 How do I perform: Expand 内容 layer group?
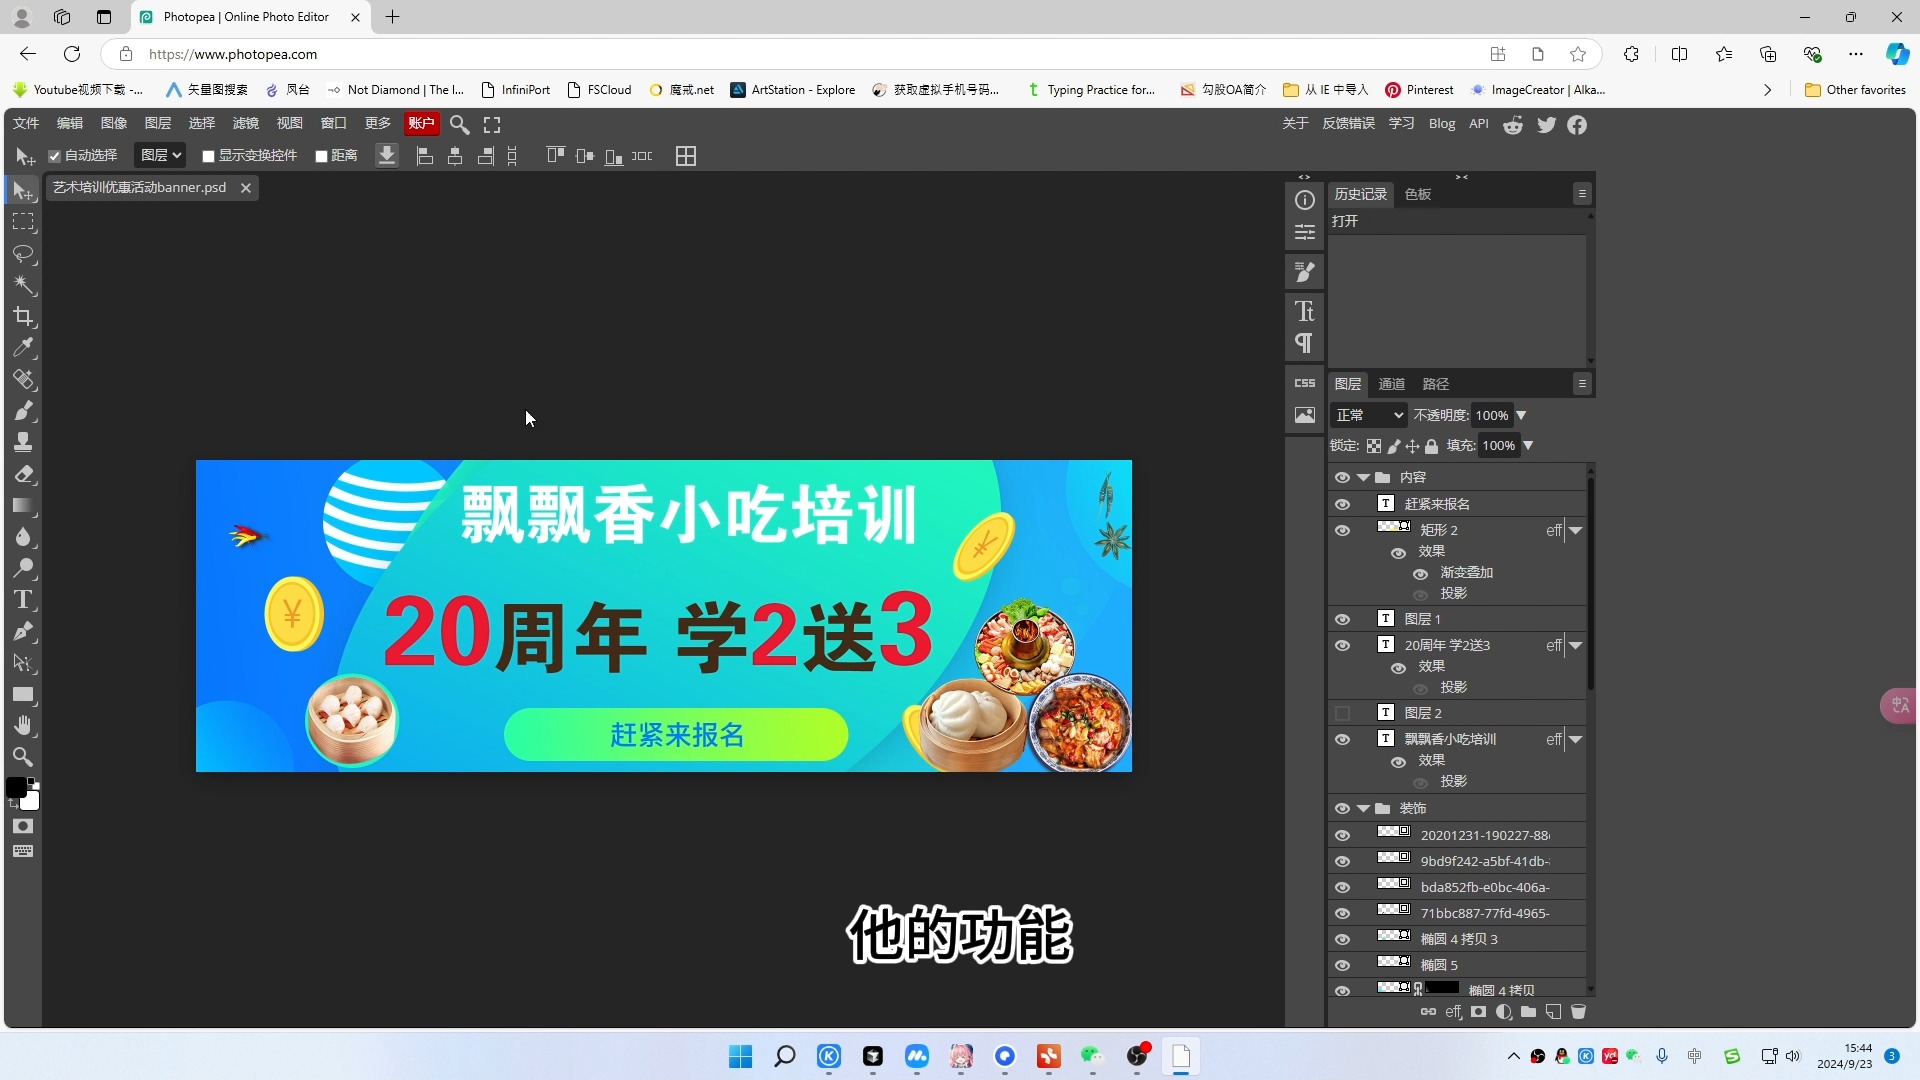coord(1364,476)
